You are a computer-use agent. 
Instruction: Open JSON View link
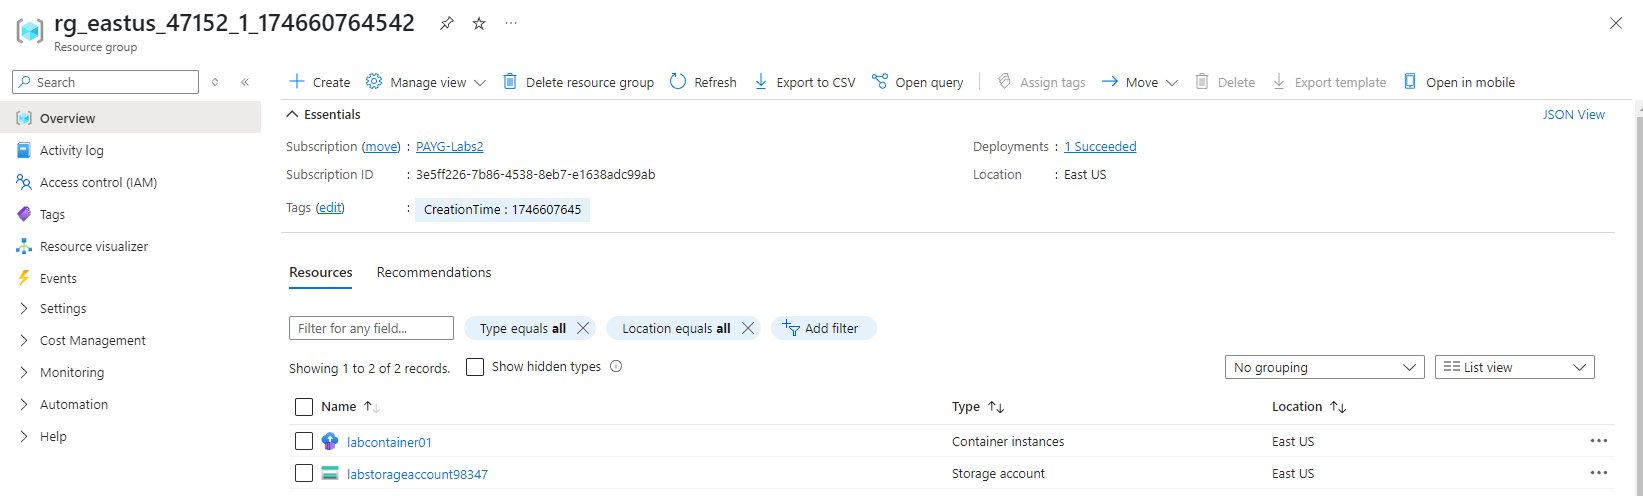point(1573,114)
